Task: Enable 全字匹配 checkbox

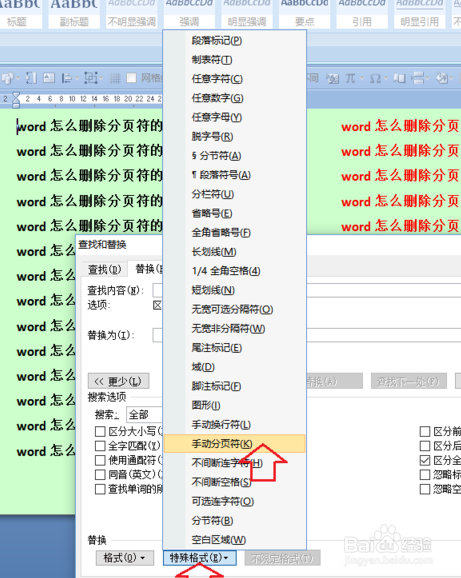Action: click(100, 446)
